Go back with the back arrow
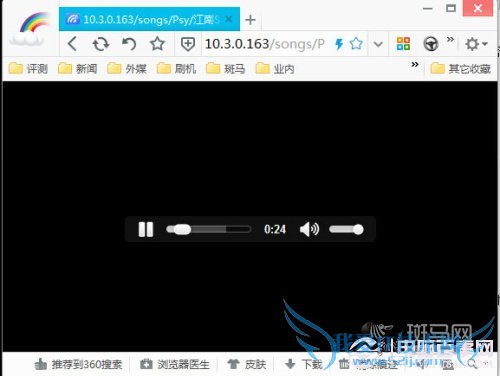500x376 pixels. pos(72,44)
